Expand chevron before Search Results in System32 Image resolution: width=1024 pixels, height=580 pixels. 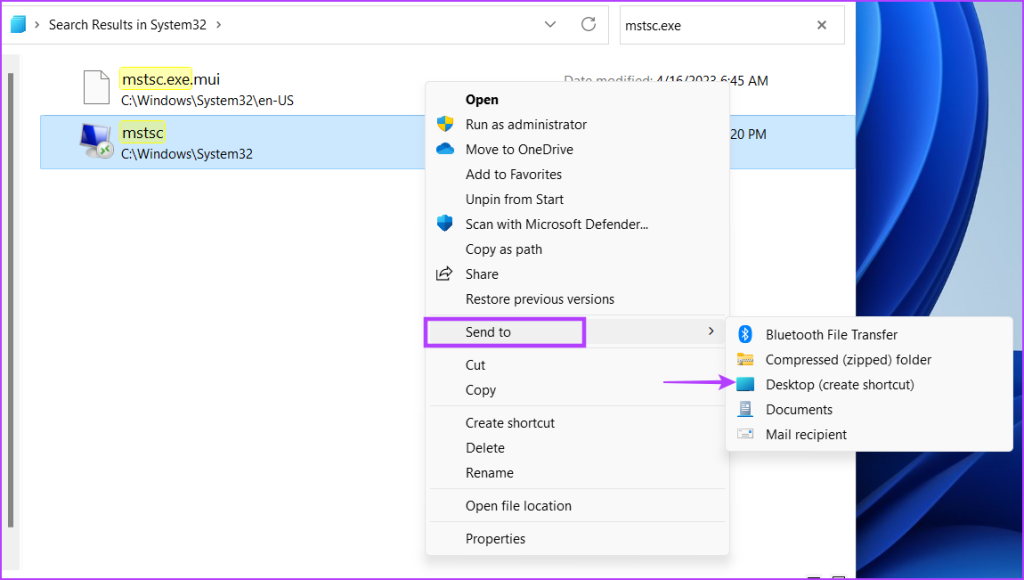click(x=37, y=25)
